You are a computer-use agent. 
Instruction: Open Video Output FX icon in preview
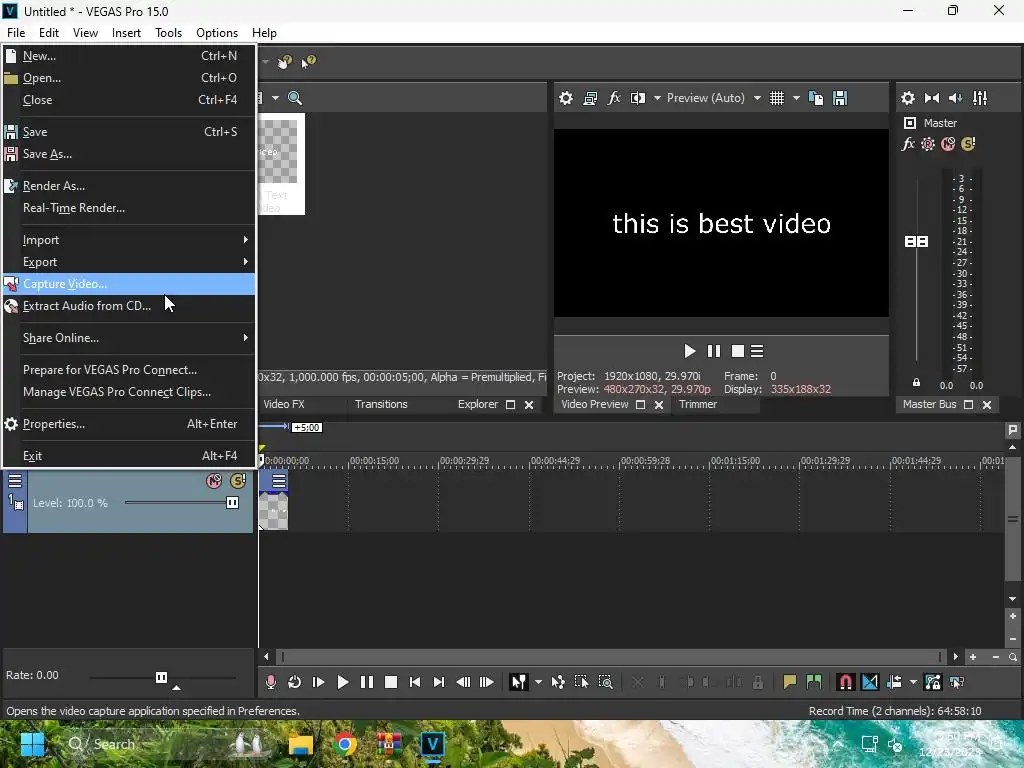click(614, 98)
